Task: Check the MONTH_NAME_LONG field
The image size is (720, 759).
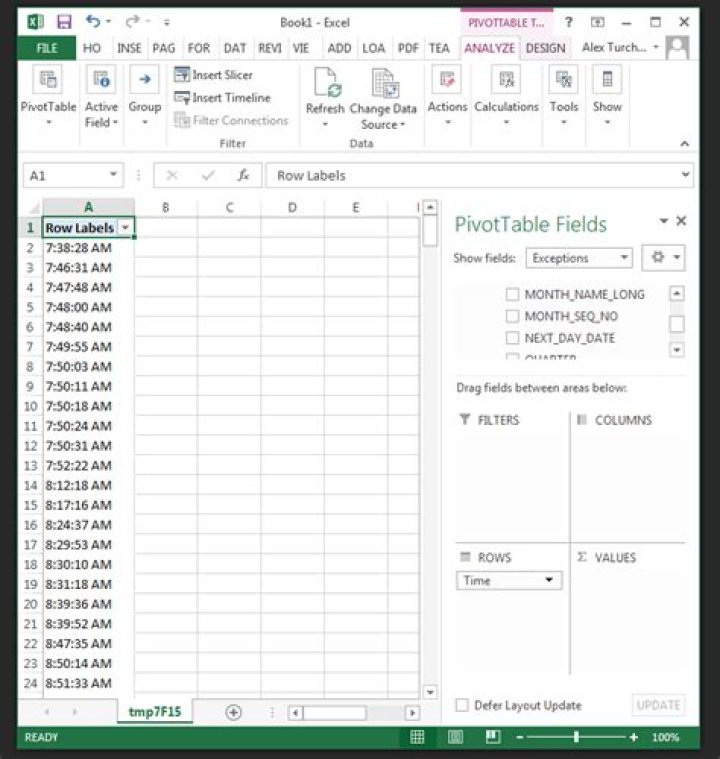Action: 512,294
